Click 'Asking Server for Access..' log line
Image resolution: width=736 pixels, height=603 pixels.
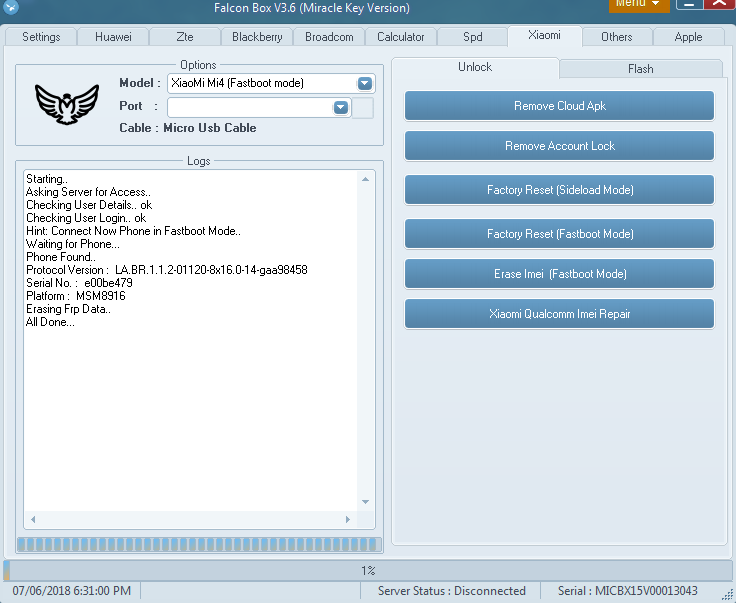[88, 192]
